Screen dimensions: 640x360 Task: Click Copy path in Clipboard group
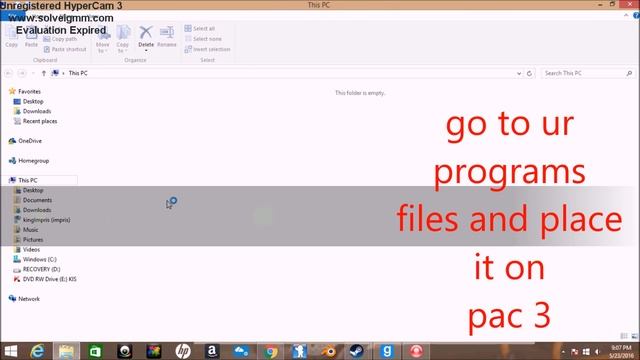(x=60, y=39)
